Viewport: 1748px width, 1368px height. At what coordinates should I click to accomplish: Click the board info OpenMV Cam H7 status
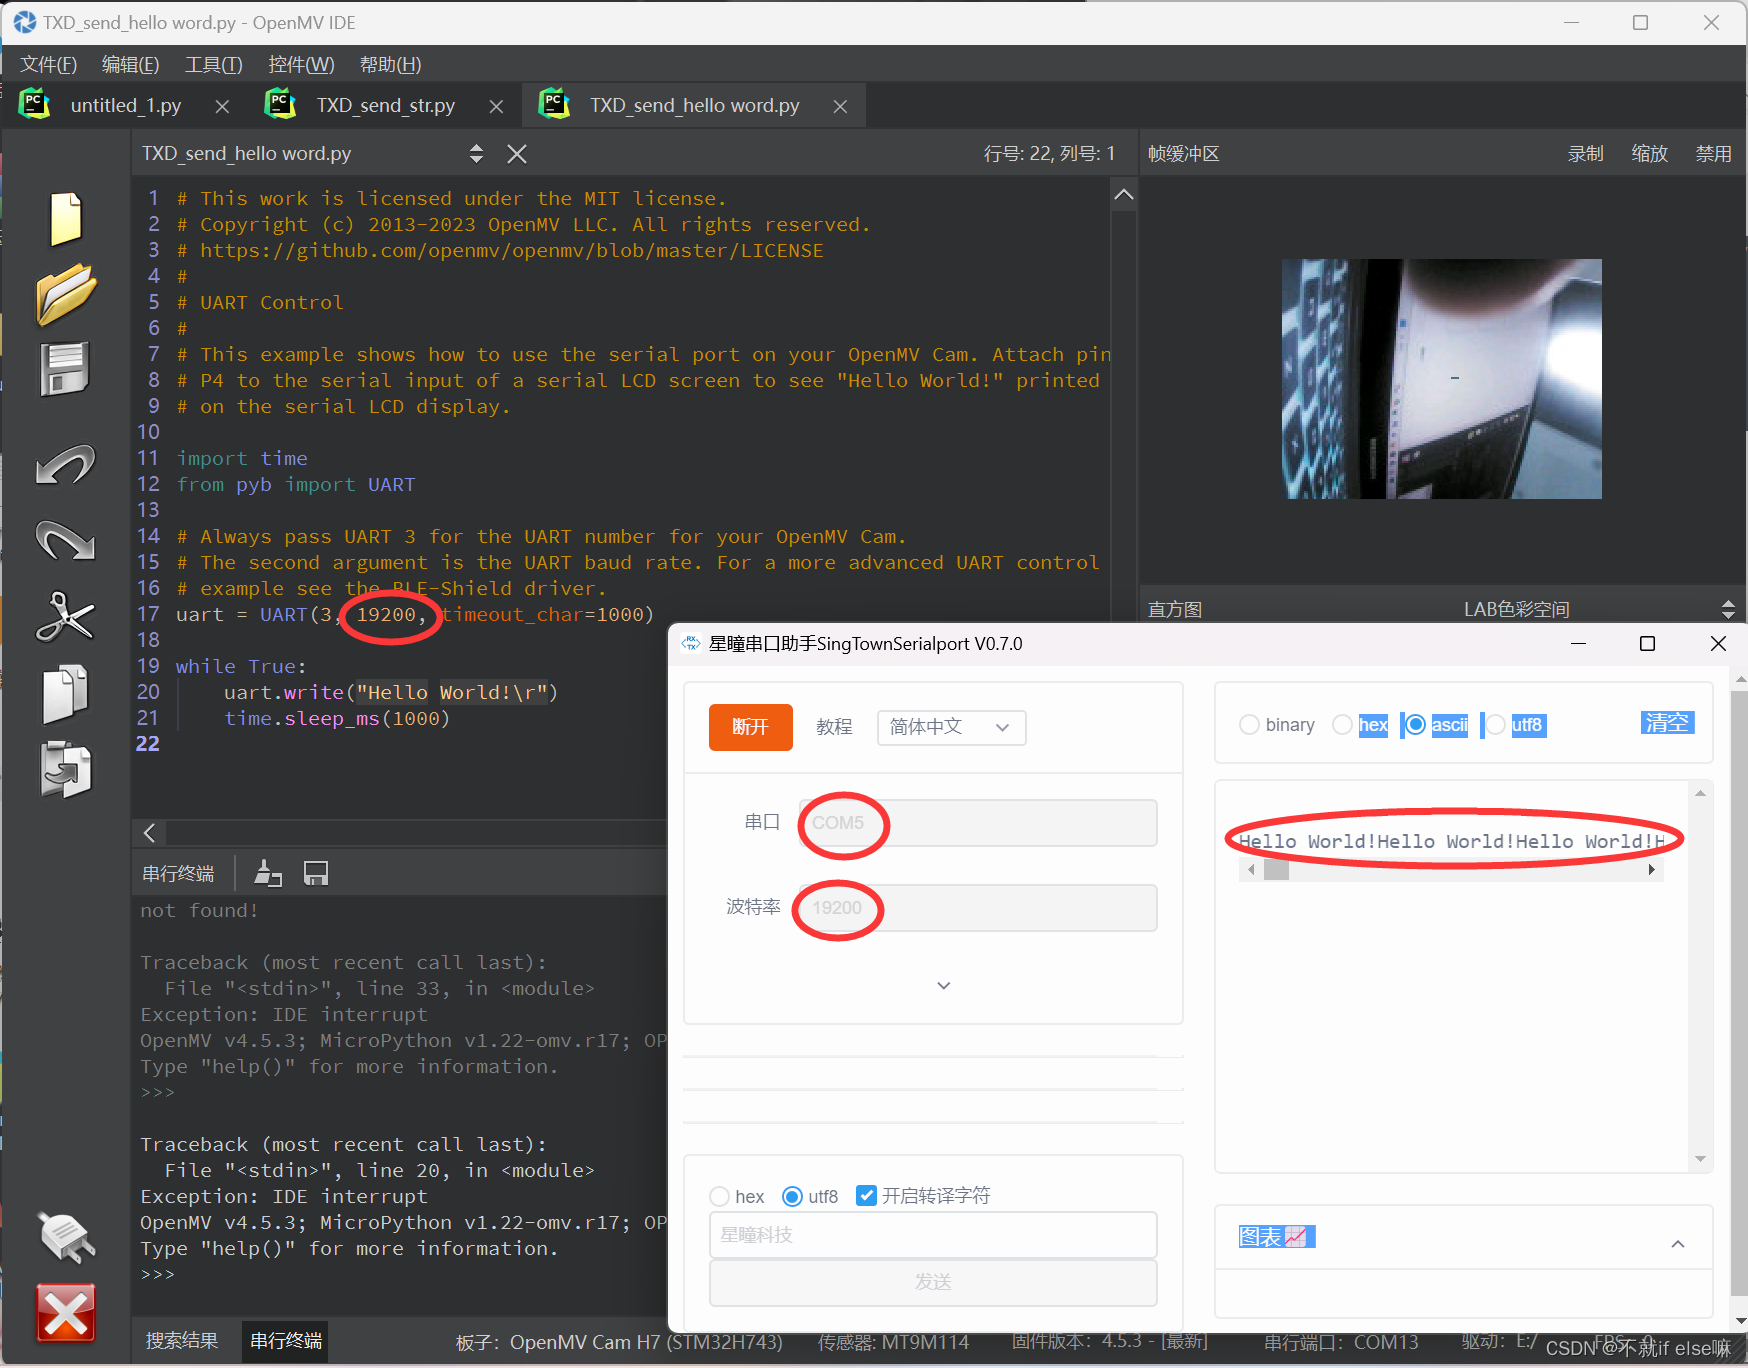619,1342
